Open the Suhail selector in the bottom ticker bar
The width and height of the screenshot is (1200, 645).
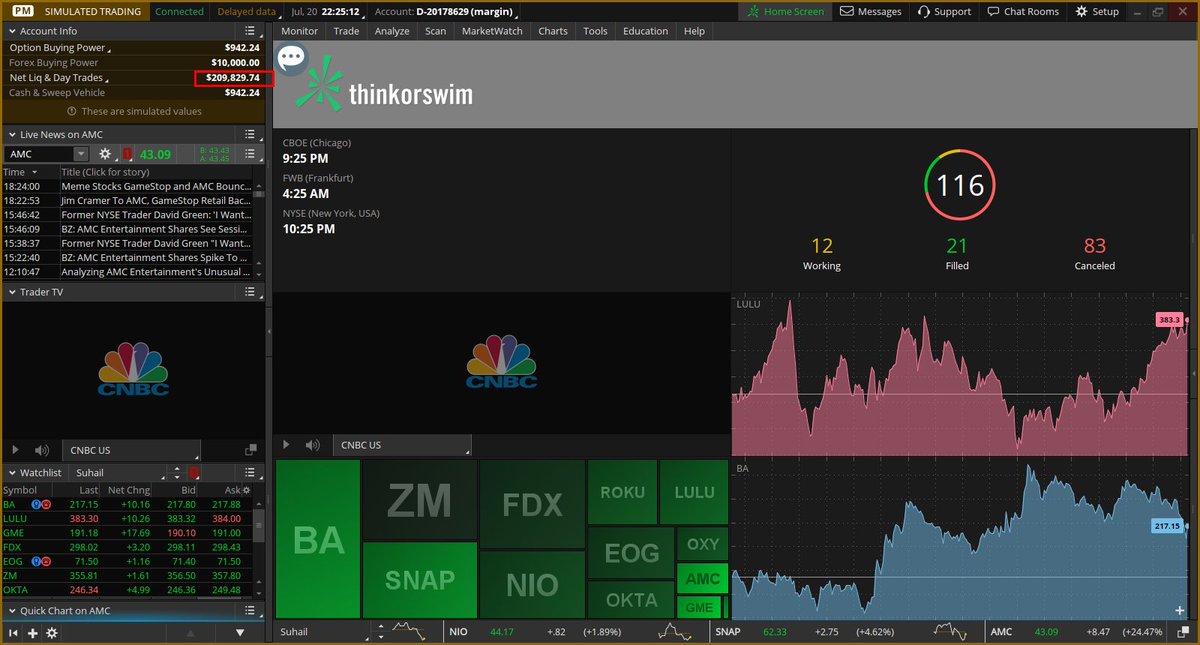click(x=323, y=632)
